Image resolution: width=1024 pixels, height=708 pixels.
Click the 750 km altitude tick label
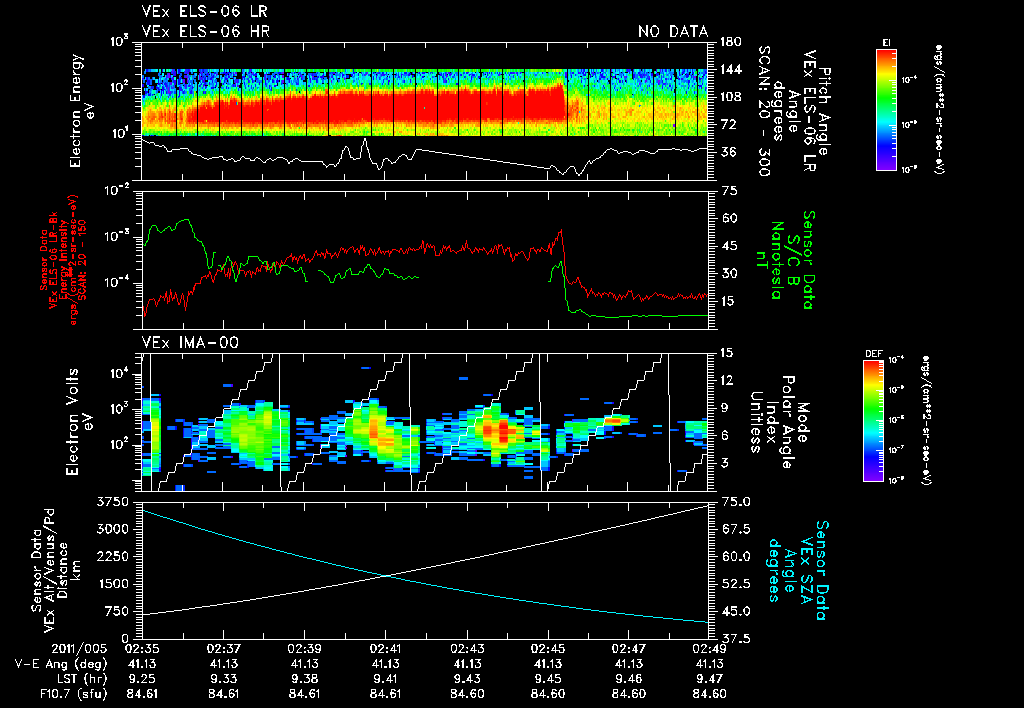pos(116,611)
